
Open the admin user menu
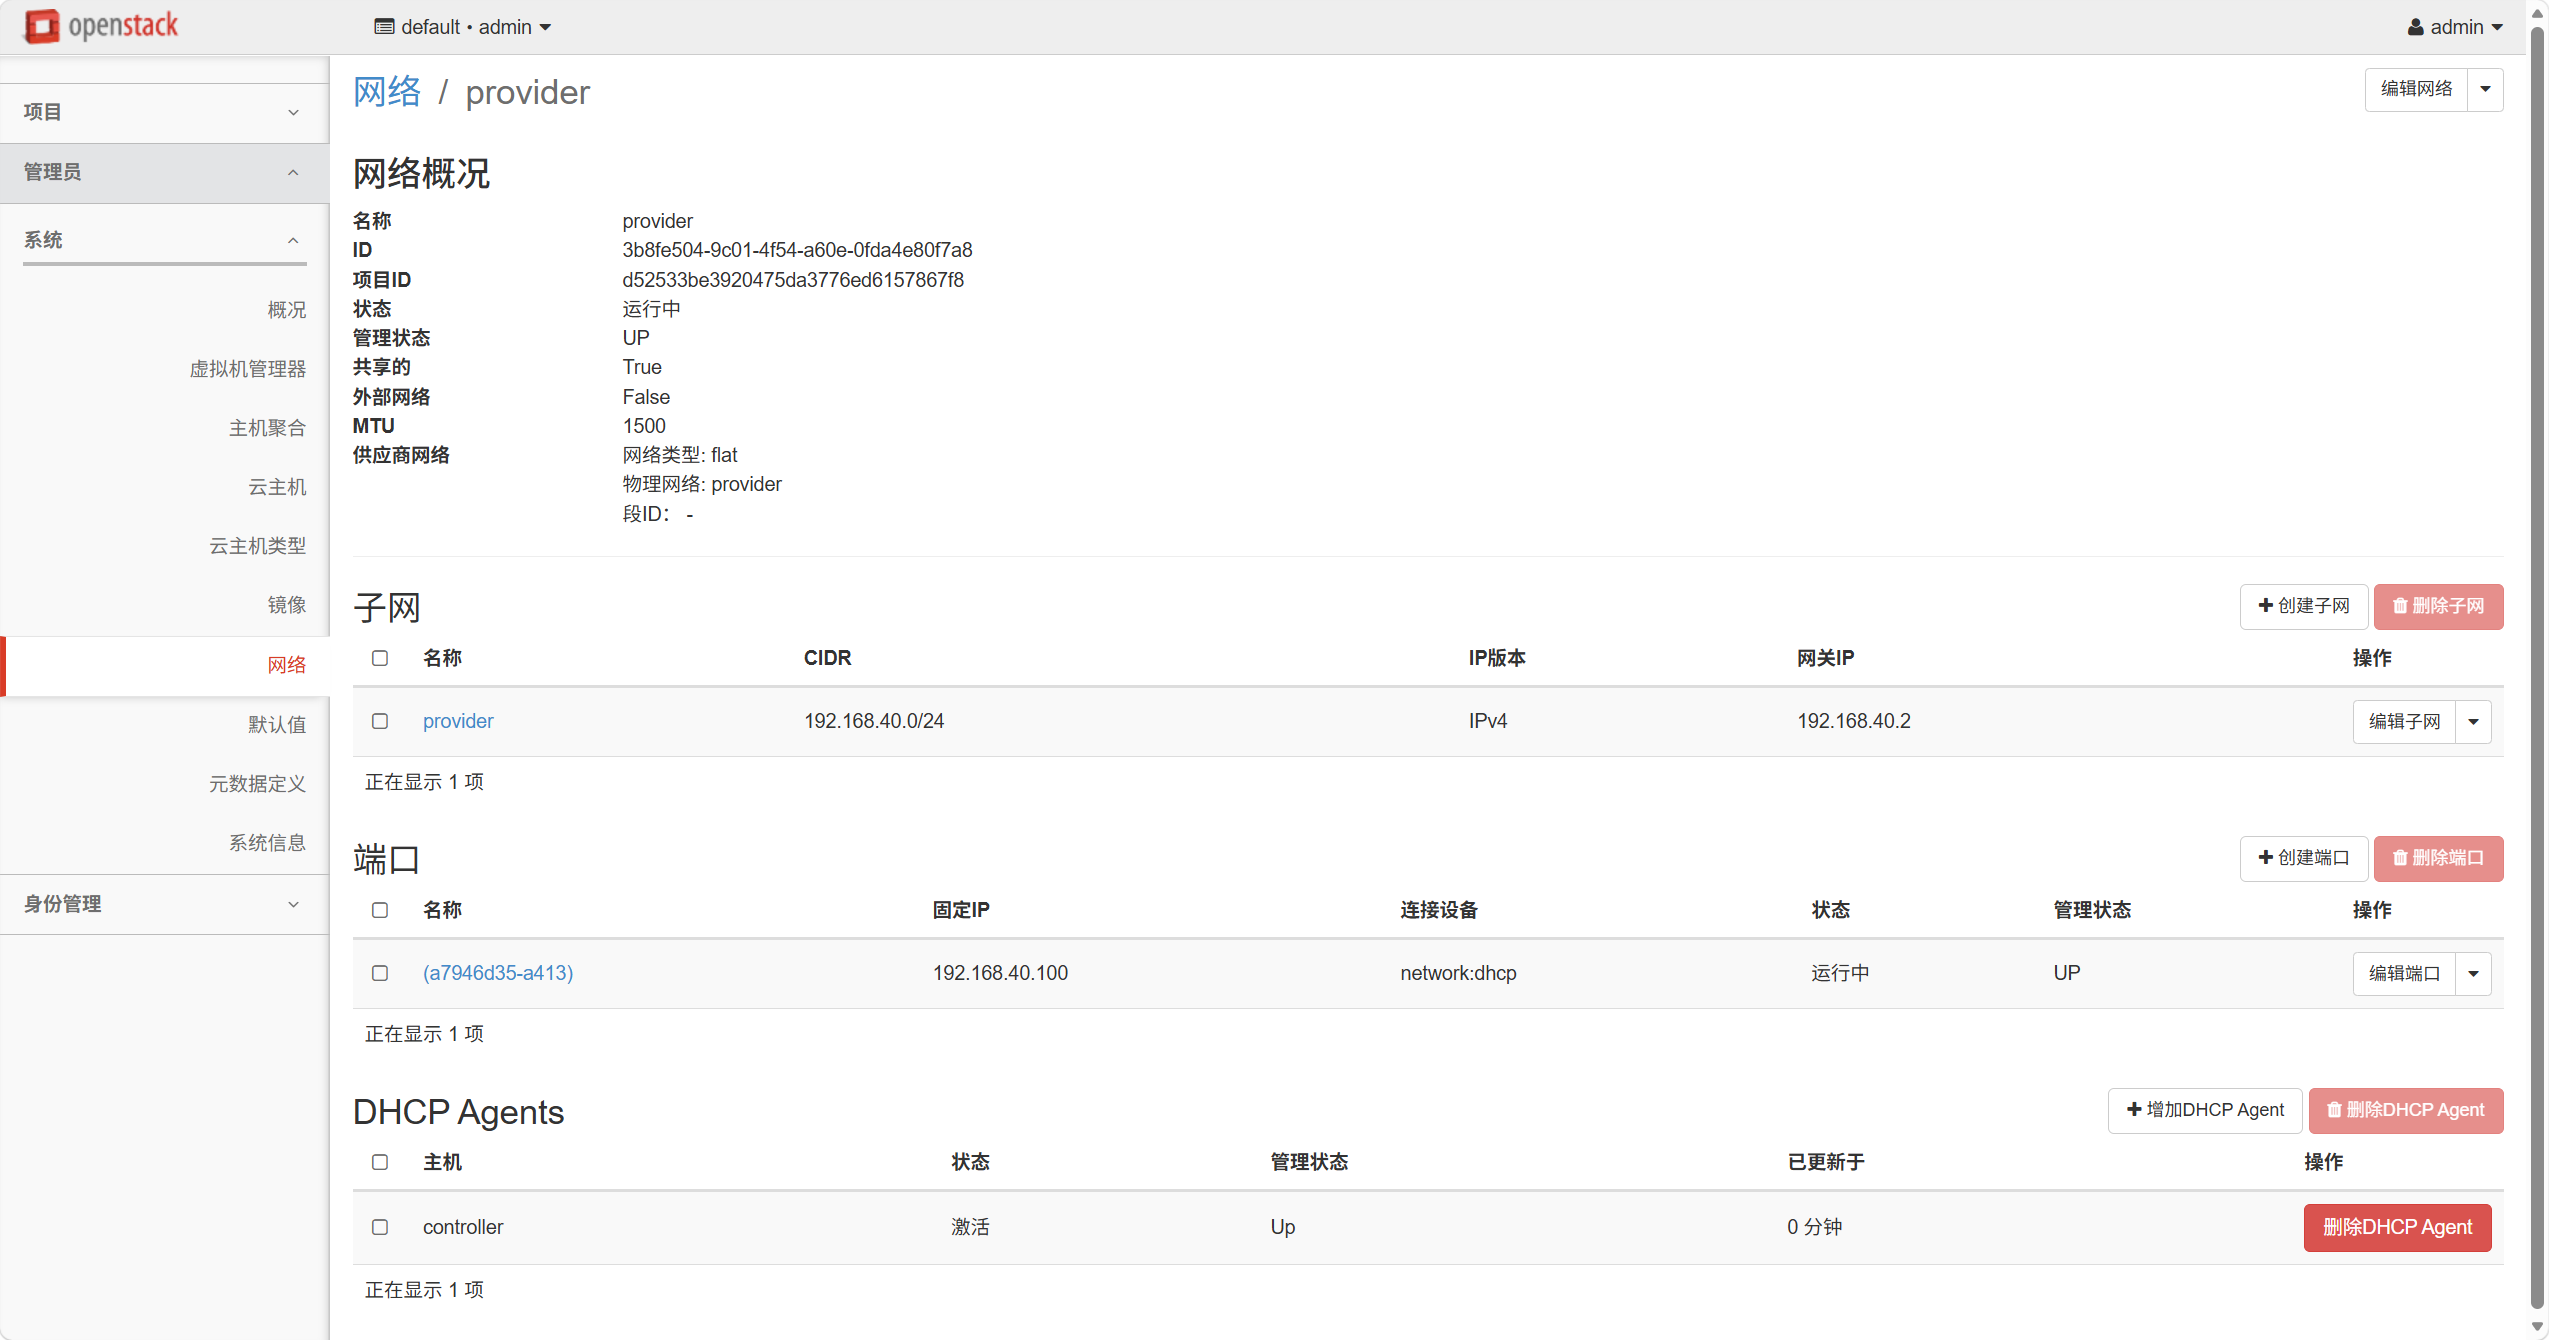coord(2455,27)
